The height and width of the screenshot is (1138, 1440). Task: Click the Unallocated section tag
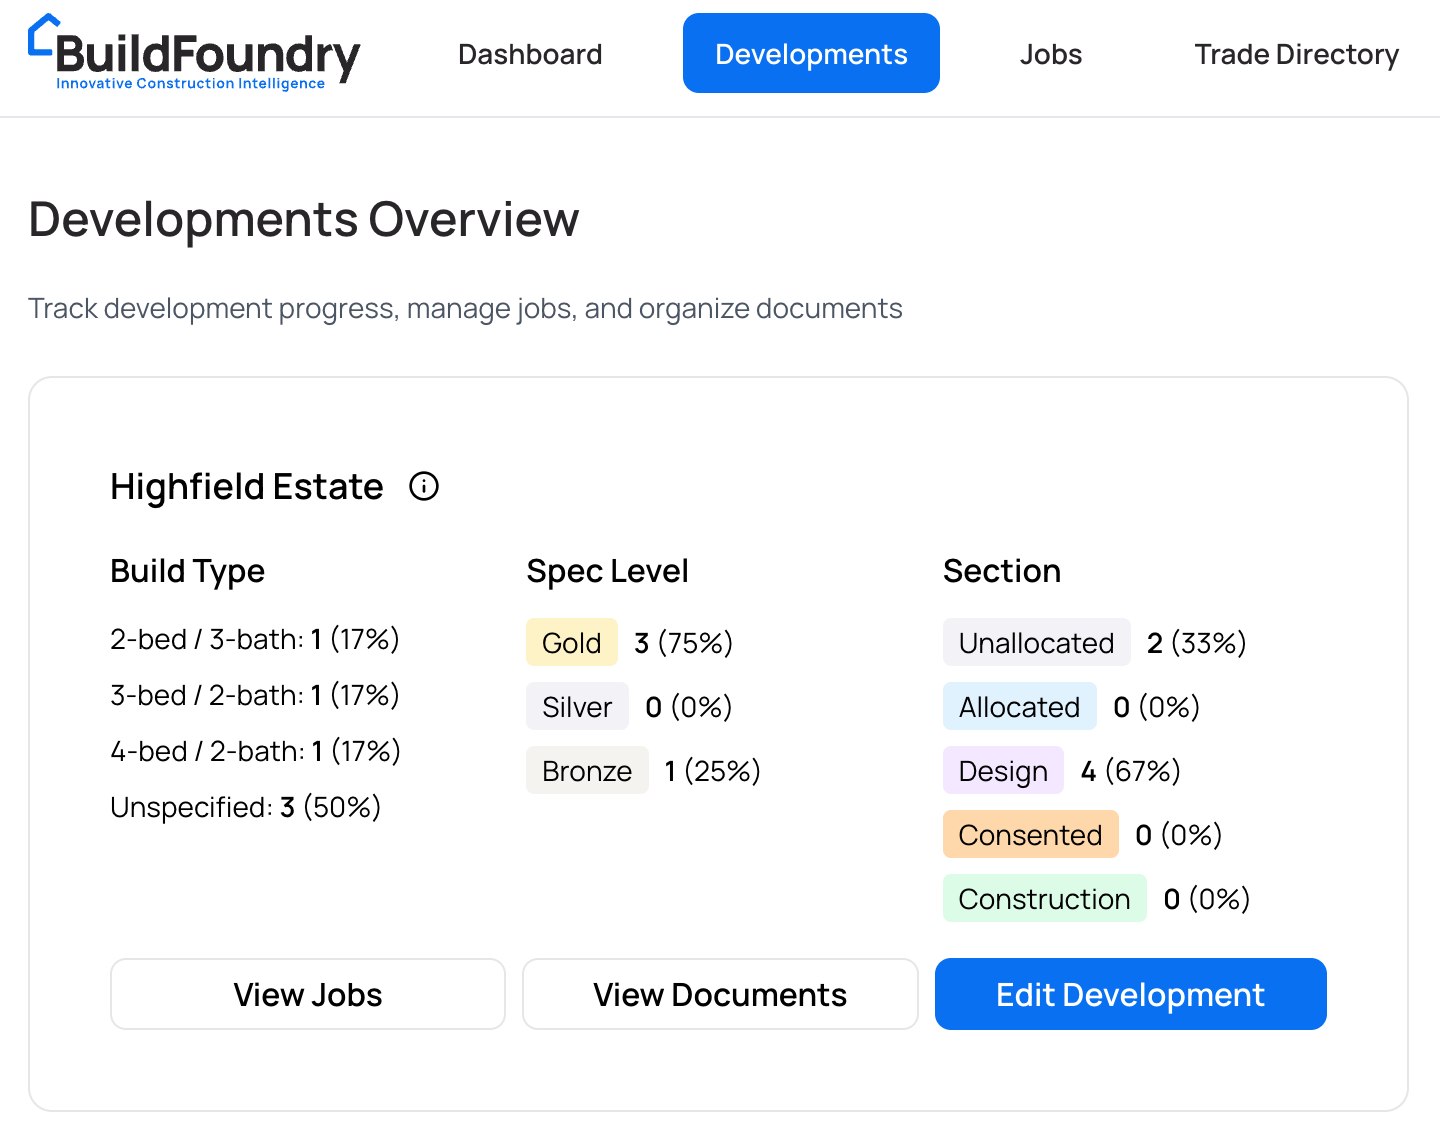pyautogui.click(x=1036, y=643)
